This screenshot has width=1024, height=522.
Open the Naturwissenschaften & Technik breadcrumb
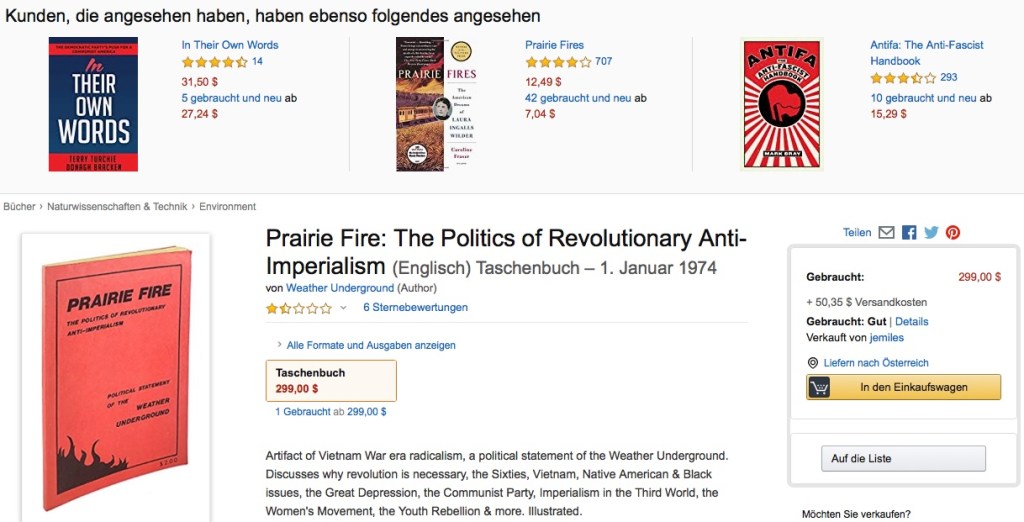point(117,207)
